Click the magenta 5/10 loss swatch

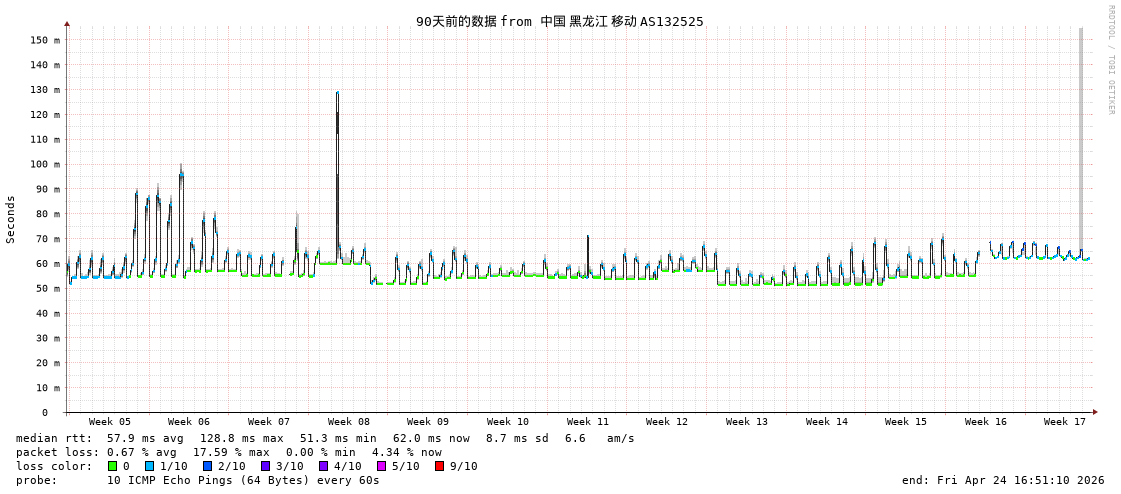click(382, 466)
